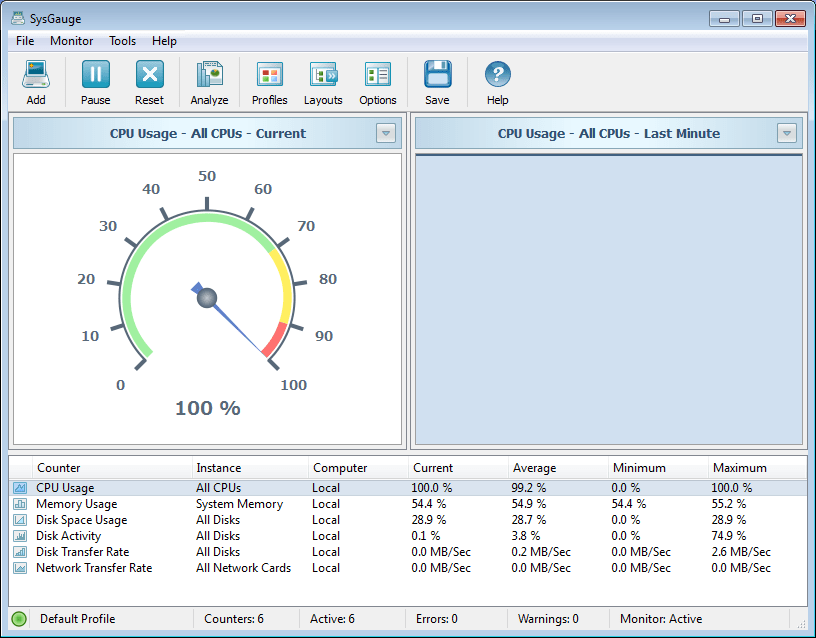The height and width of the screenshot is (638, 816).
Task: Click the 54.4 % current memory value
Action: click(x=429, y=504)
